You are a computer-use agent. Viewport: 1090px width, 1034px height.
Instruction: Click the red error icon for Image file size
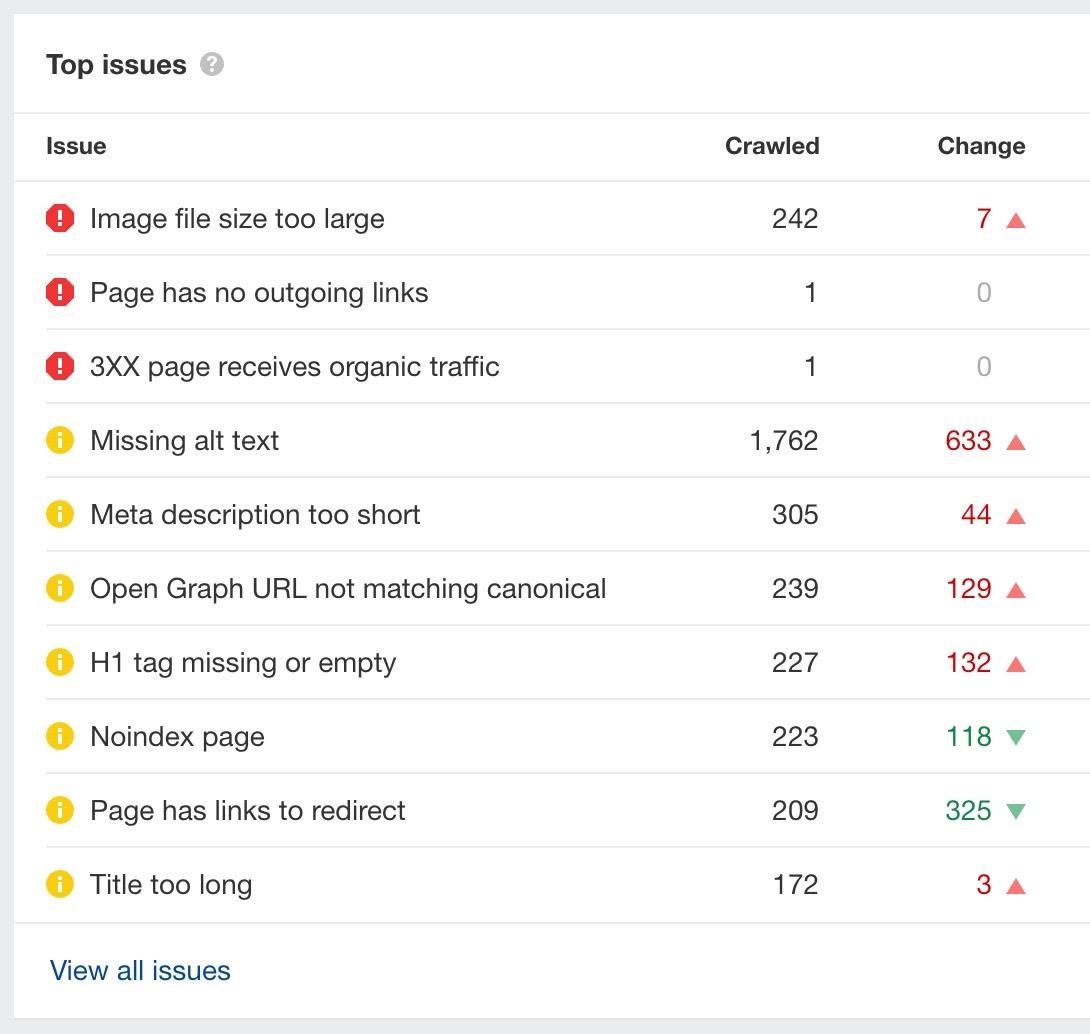[60, 219]
